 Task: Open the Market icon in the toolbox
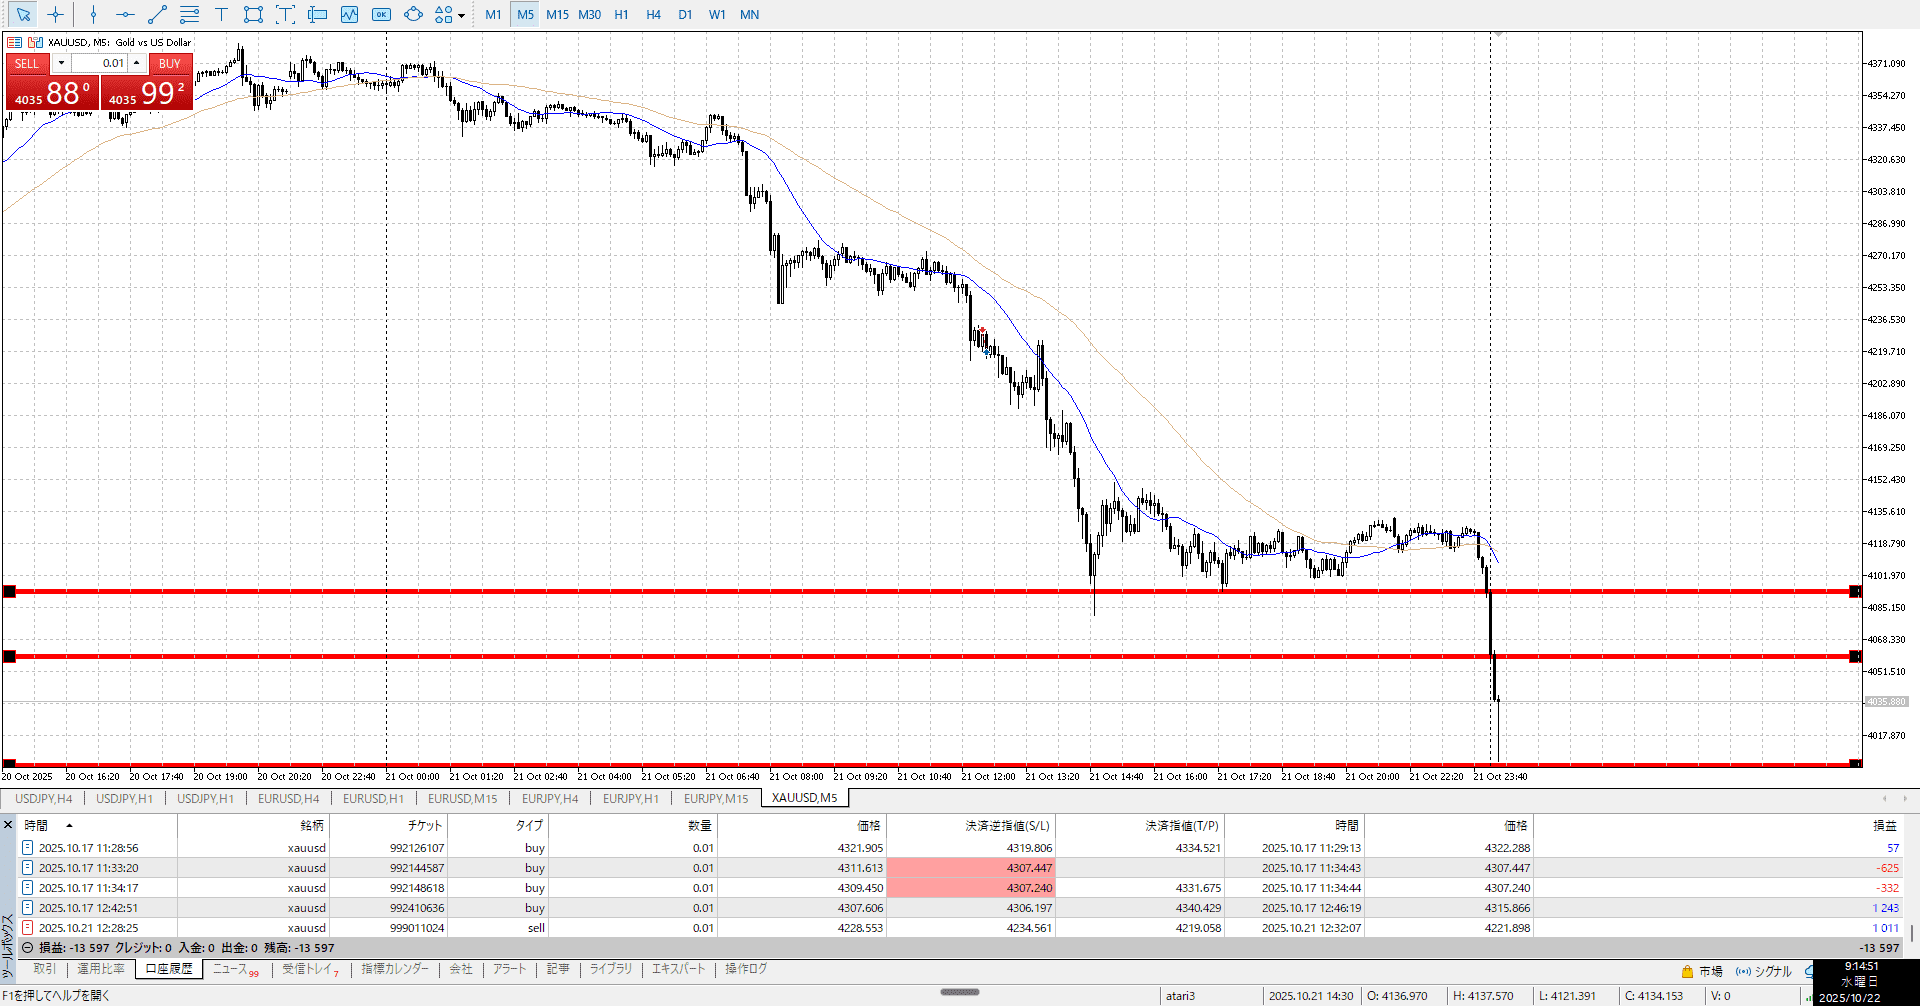click(x=1701, y=971)
